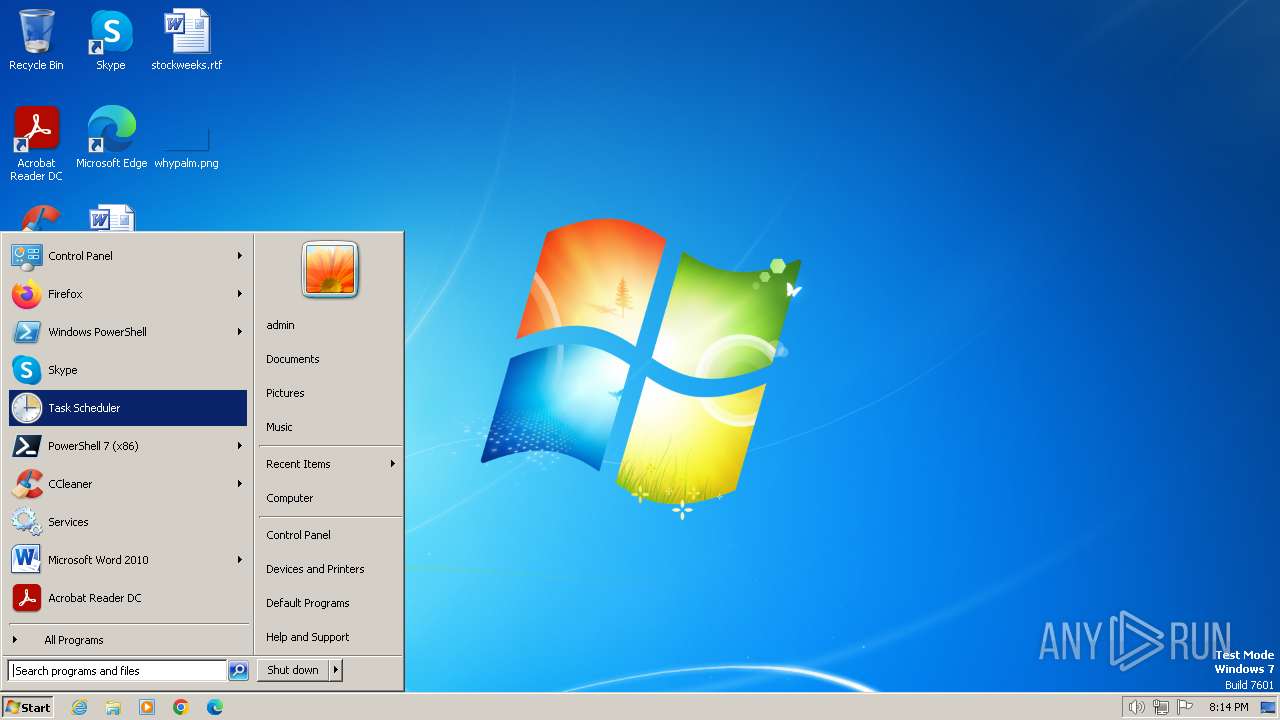Click the Shut down button
This screenshot has width=1280, height=720.
[293, 671]
